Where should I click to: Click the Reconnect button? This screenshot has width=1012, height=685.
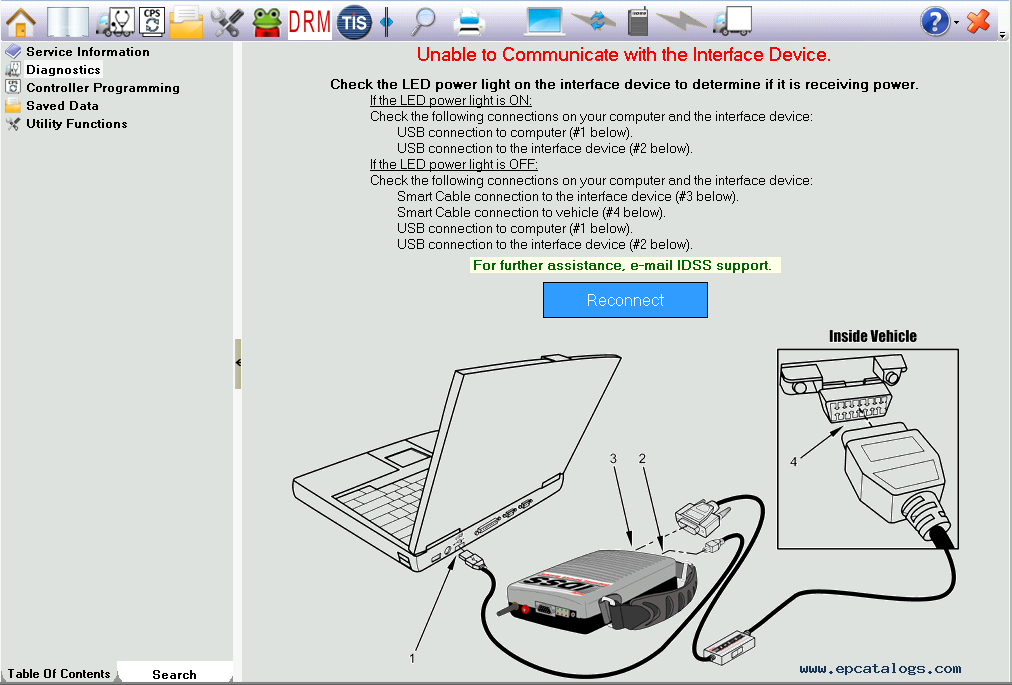point(625,300)
